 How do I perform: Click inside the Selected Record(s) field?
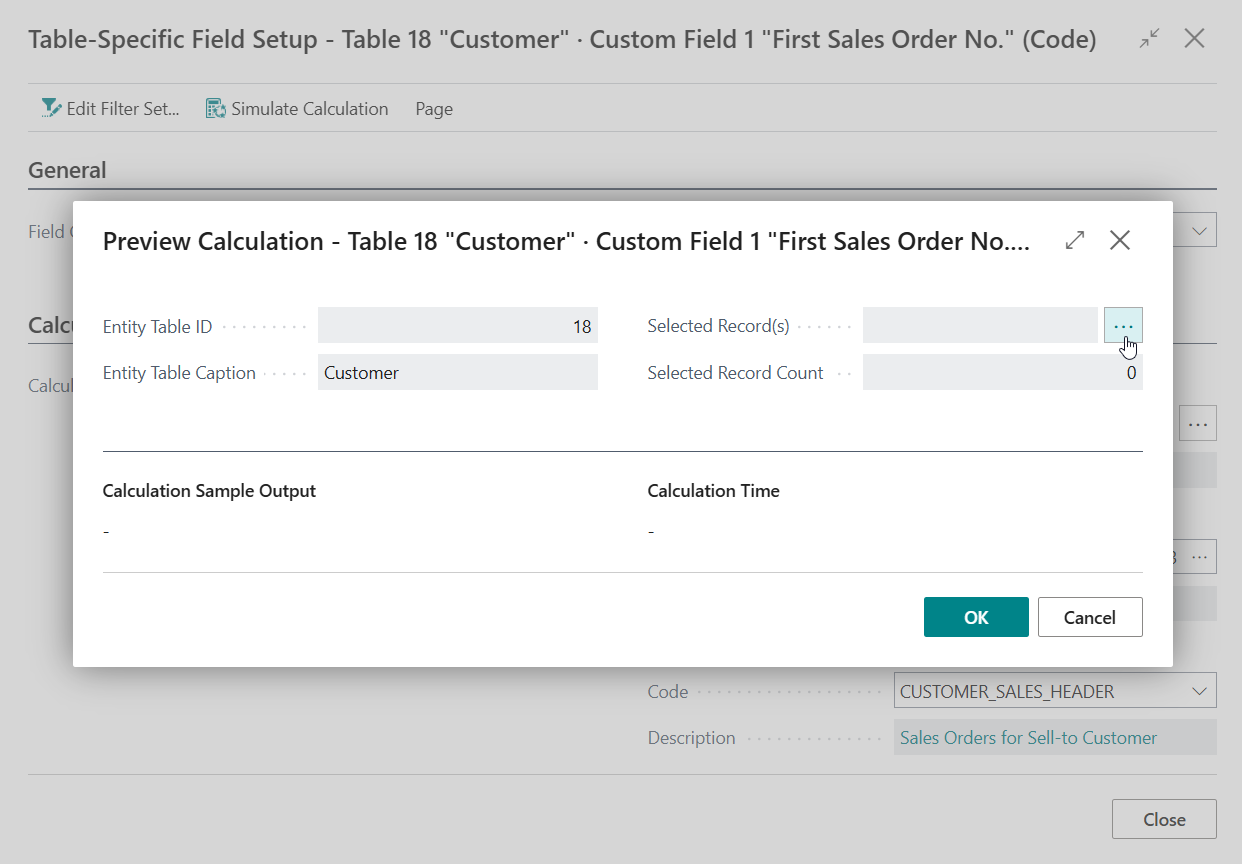click(979, 327)
